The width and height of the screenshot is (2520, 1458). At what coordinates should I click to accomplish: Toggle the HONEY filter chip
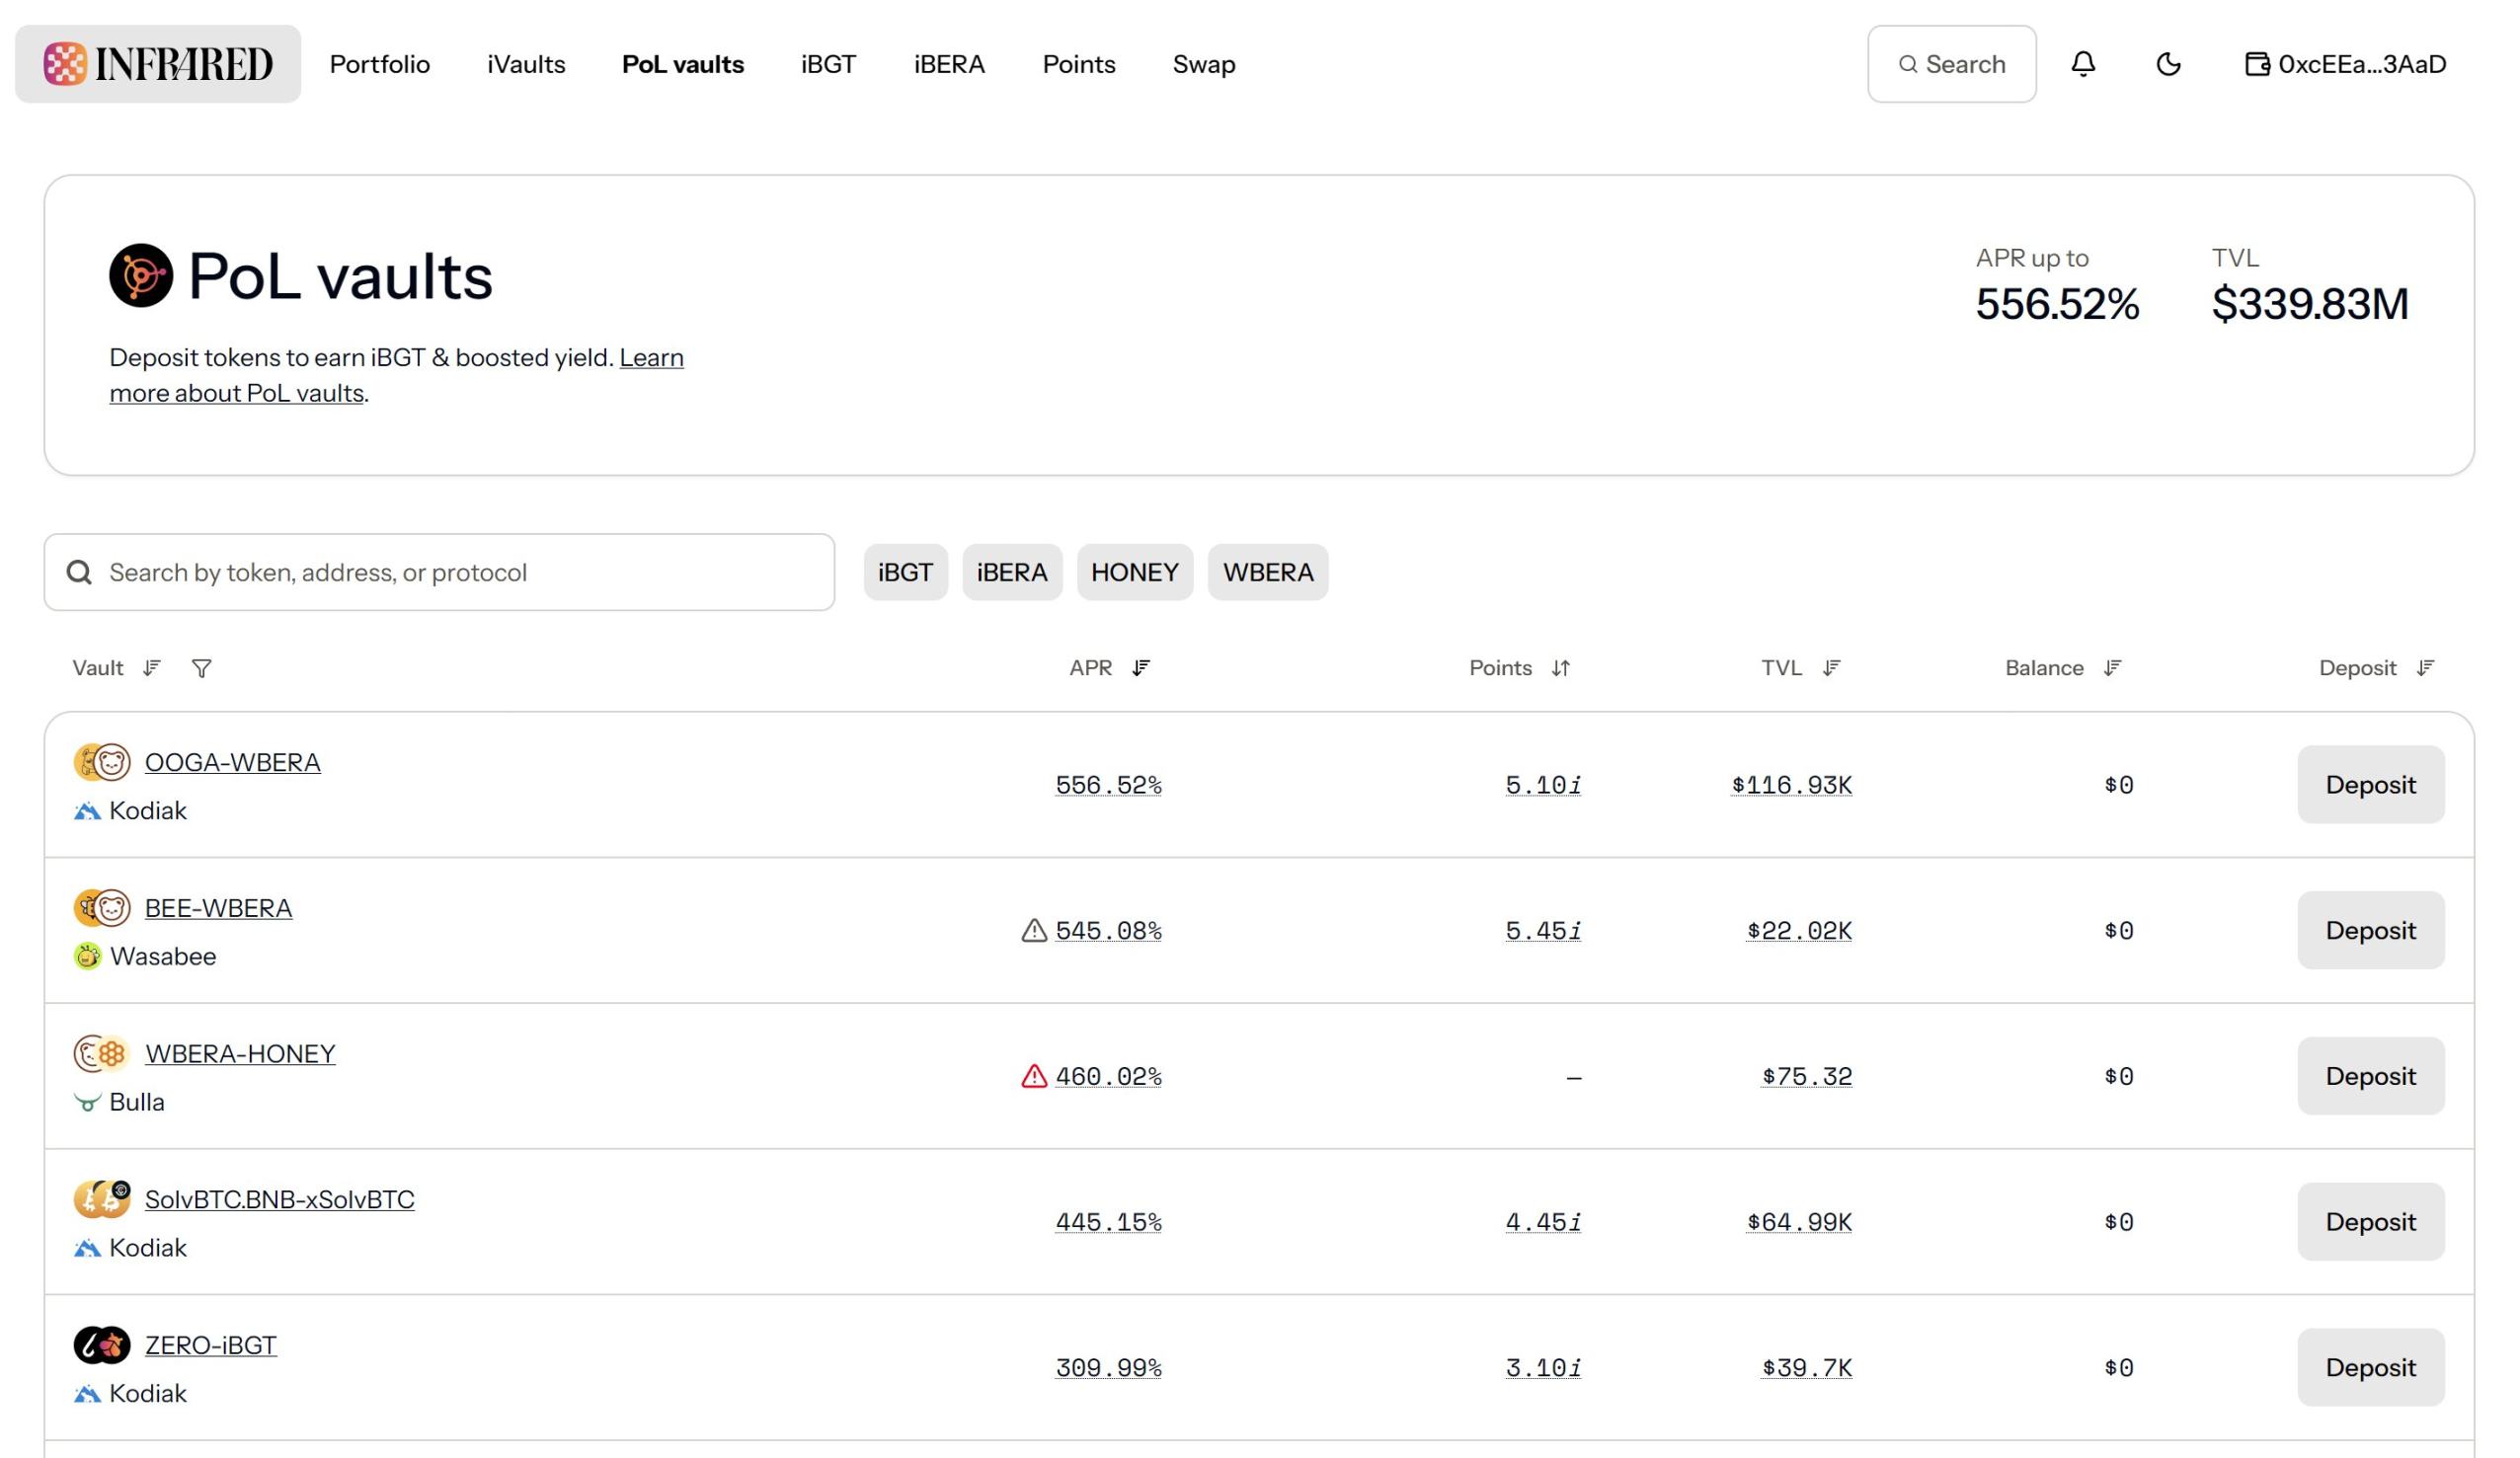(1134, 573)
